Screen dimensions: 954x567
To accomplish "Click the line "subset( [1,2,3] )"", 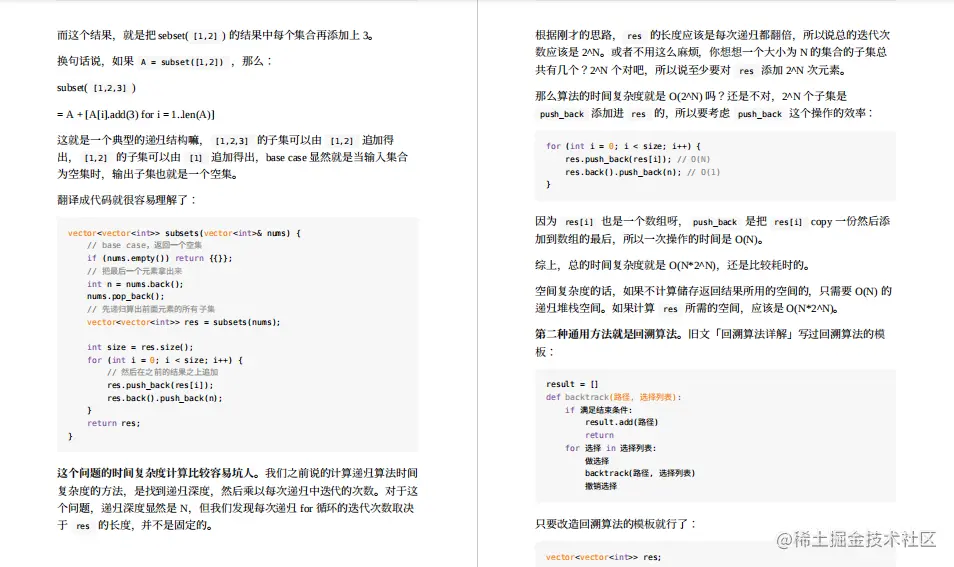I will (96, 88).
